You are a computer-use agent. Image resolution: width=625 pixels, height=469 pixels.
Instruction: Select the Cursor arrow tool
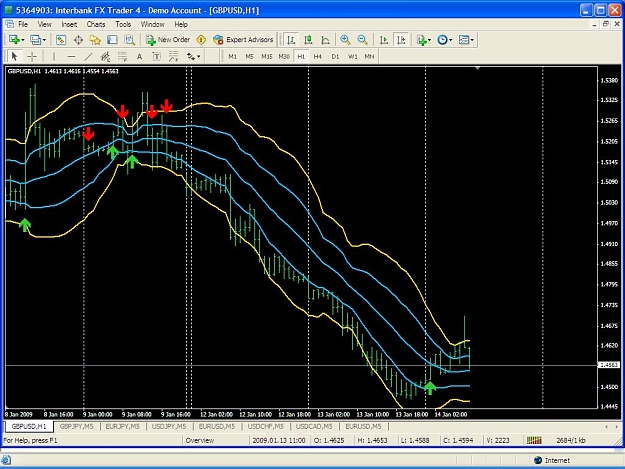coord(15,57)
